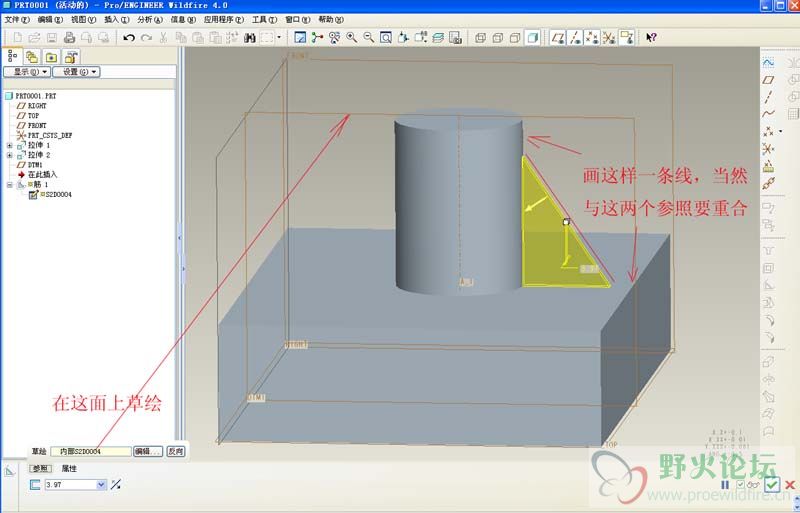Click the refit view icon
This screenshot has height=513, width=800.
pyautogui.click(x=386, y=37)
